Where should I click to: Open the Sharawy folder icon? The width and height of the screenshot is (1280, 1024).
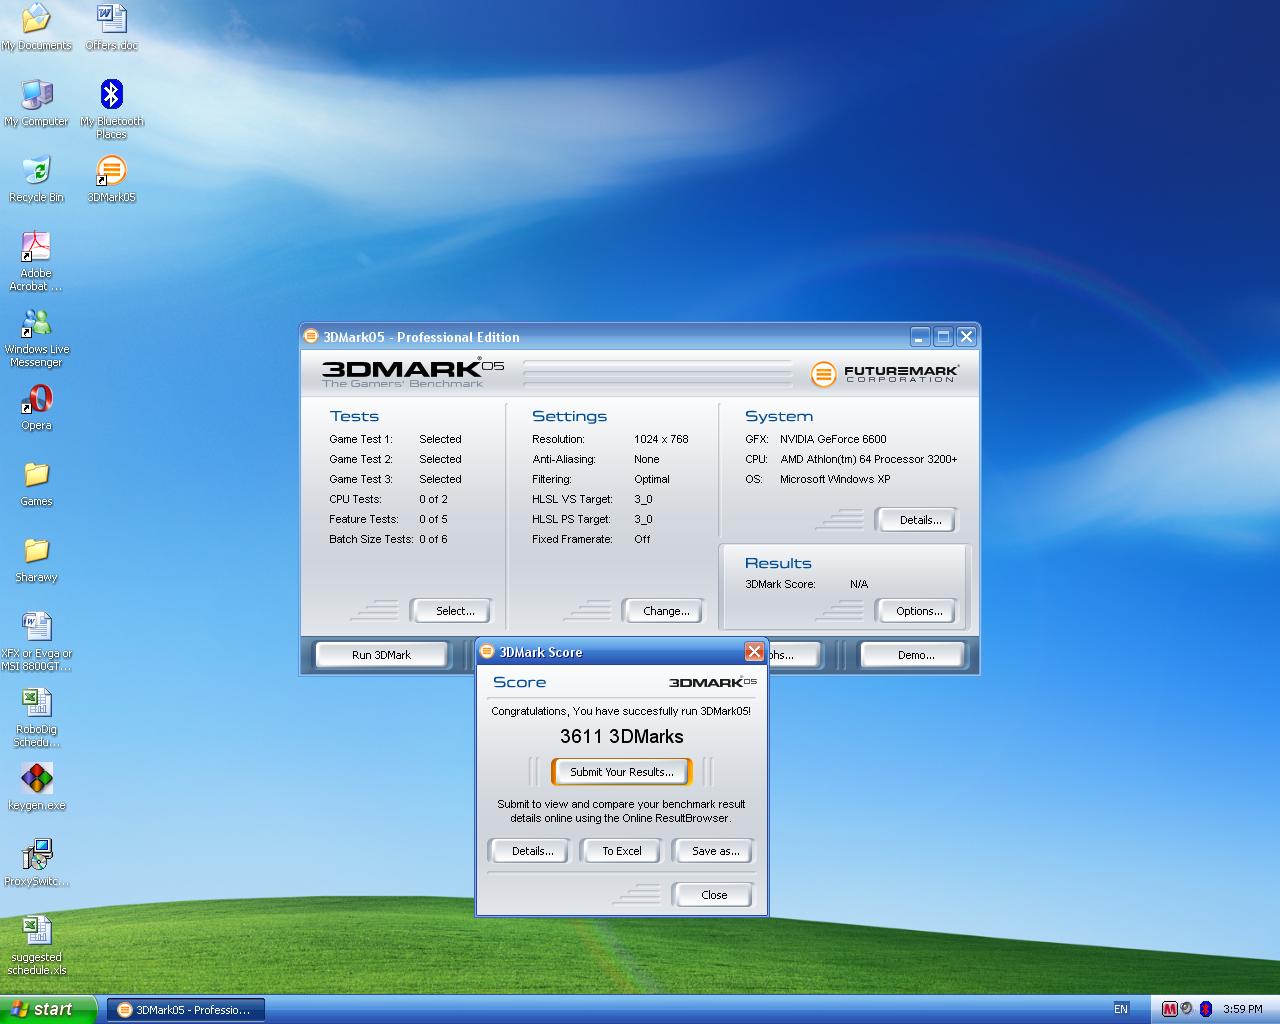(x=36, y=559)
